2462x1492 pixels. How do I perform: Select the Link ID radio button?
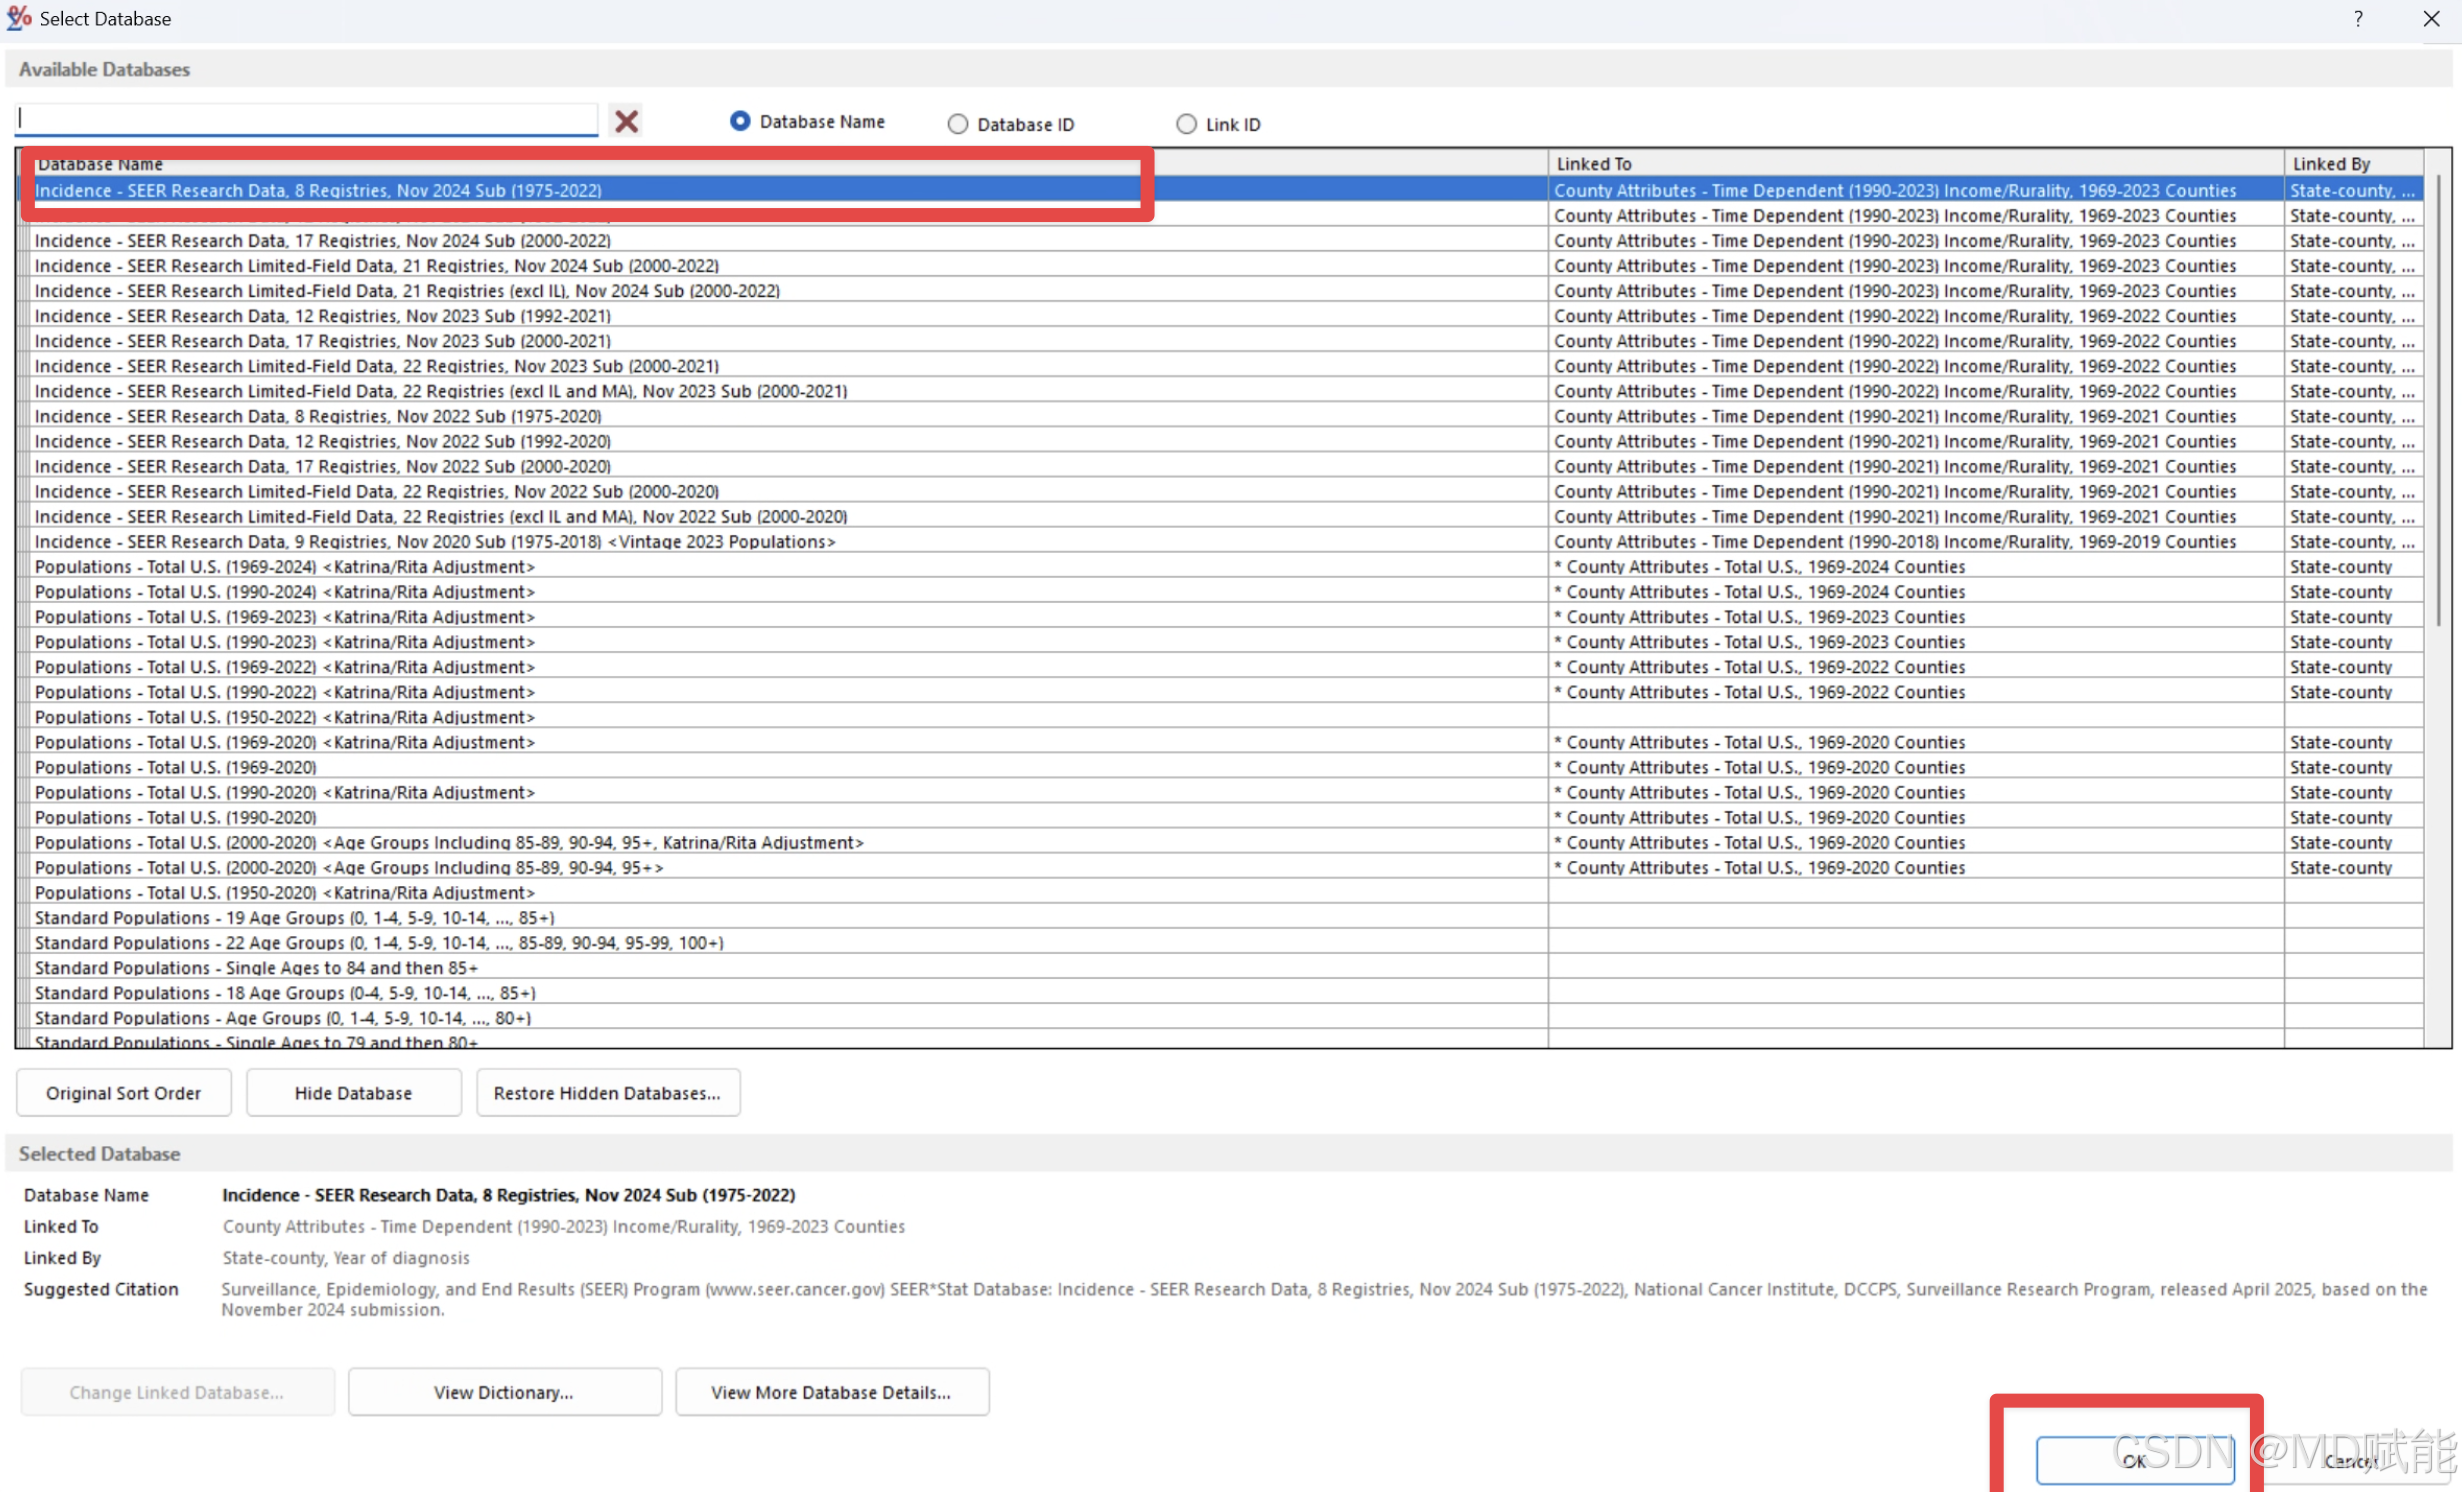(x=1185, y=124)
